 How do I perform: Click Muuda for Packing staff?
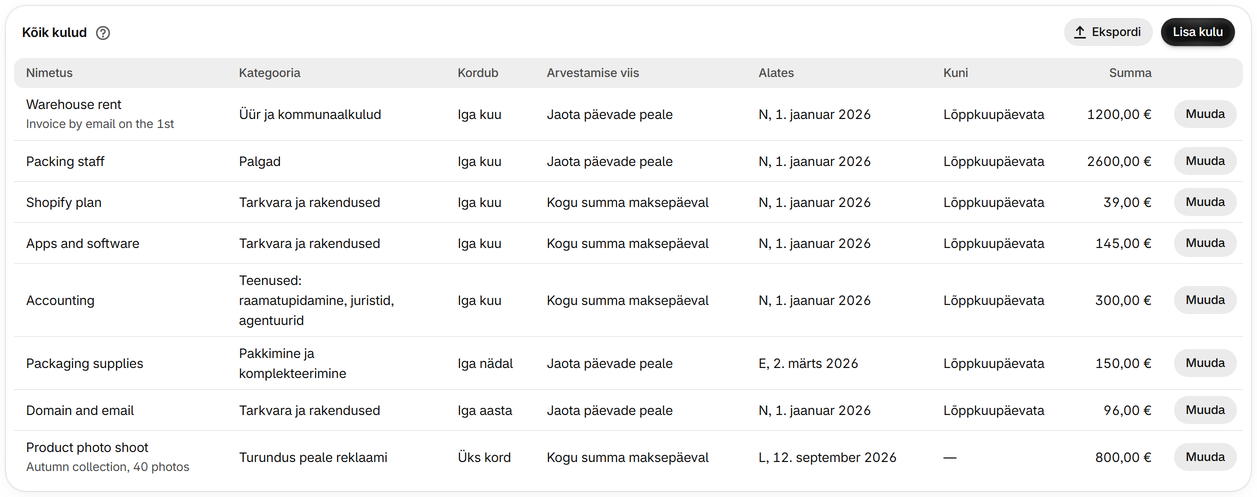1205,161
